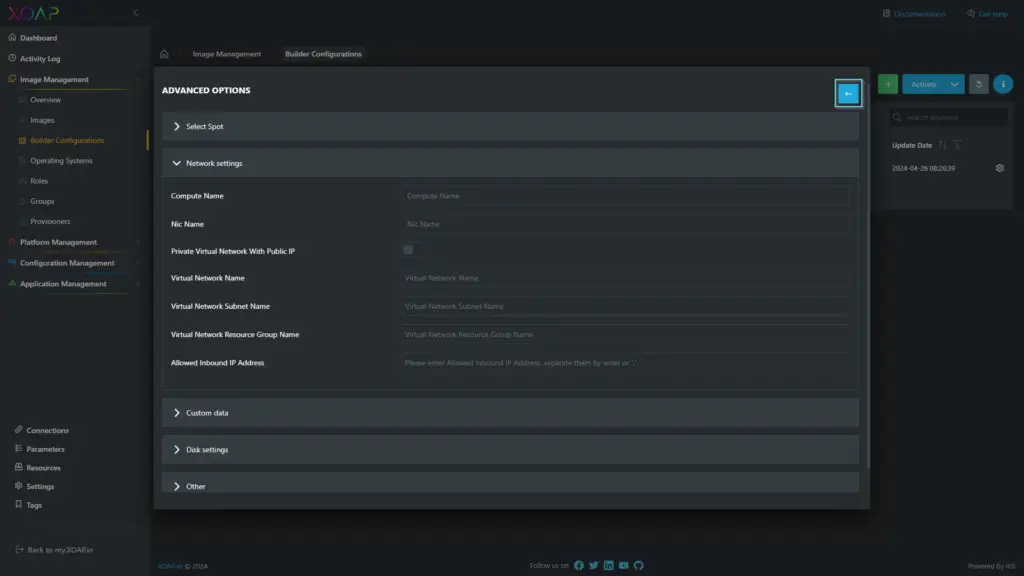
Task: Click Image Management breadcrumb
Action: coord(227,54)
